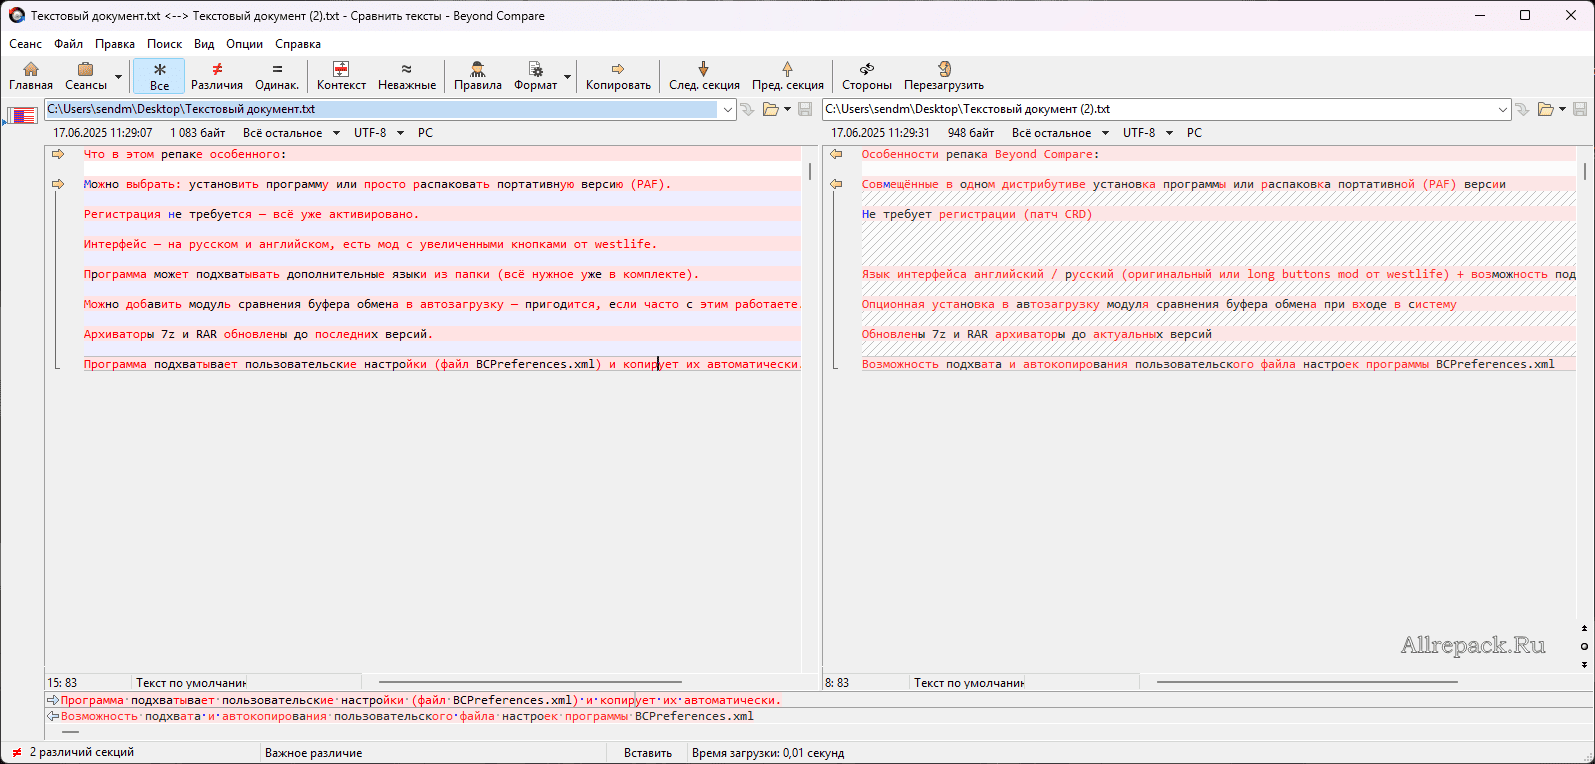Expand the Сеансы dropdown arrow
The height and width of the screenshot is (764, 1595).
pos(119,77)
